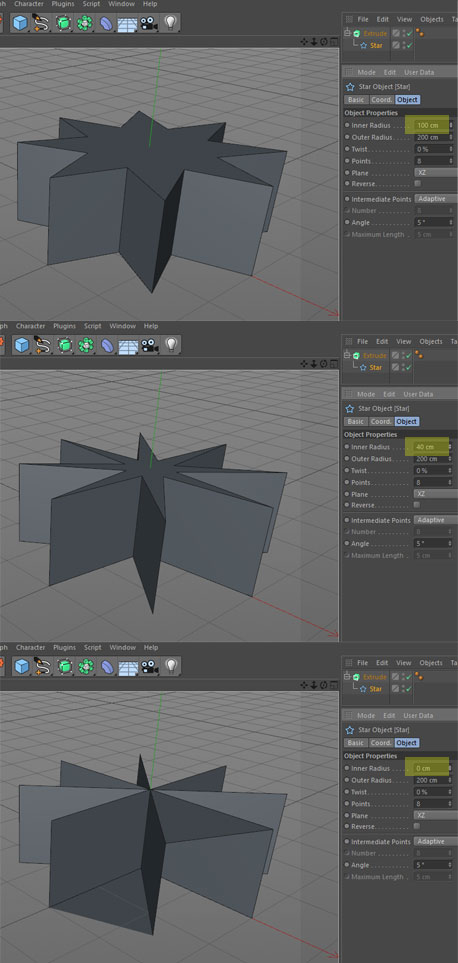Select Extrude object row in 40 cm screenshot
458x963 pixels.
point(375,355)
